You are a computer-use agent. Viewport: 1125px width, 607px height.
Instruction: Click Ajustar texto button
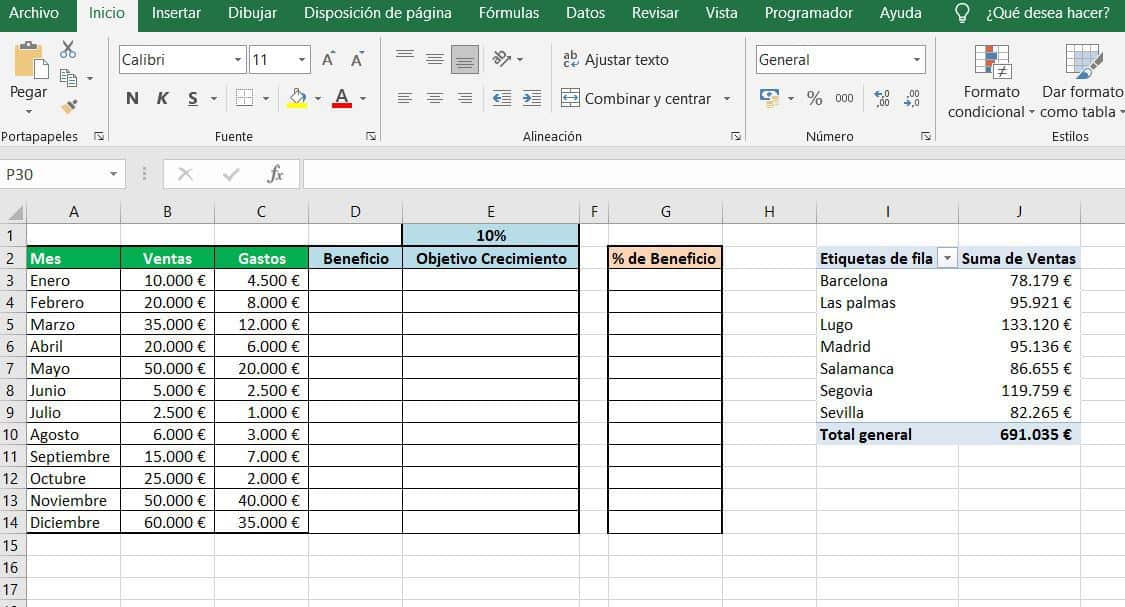616,60
